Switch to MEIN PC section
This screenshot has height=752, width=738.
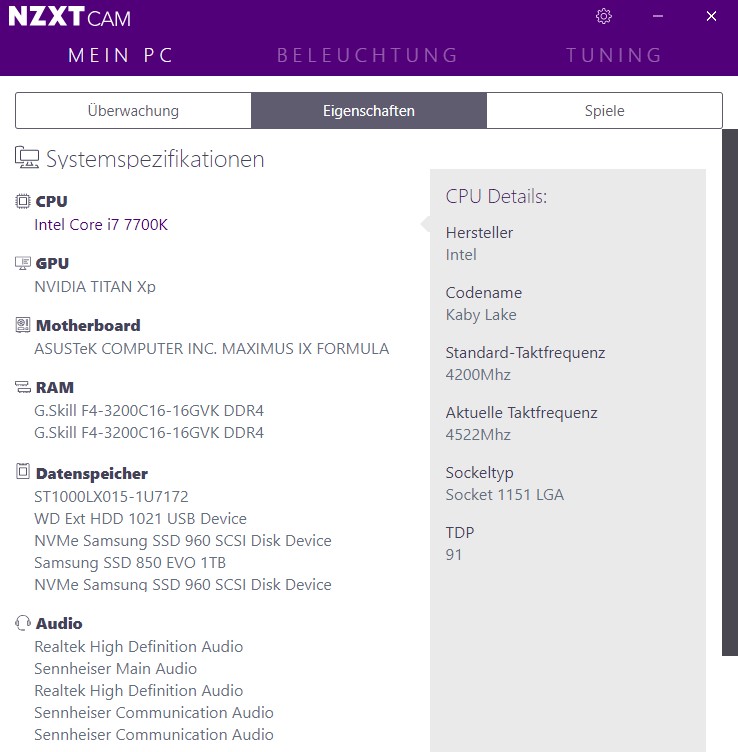click(x=120, y=55)
